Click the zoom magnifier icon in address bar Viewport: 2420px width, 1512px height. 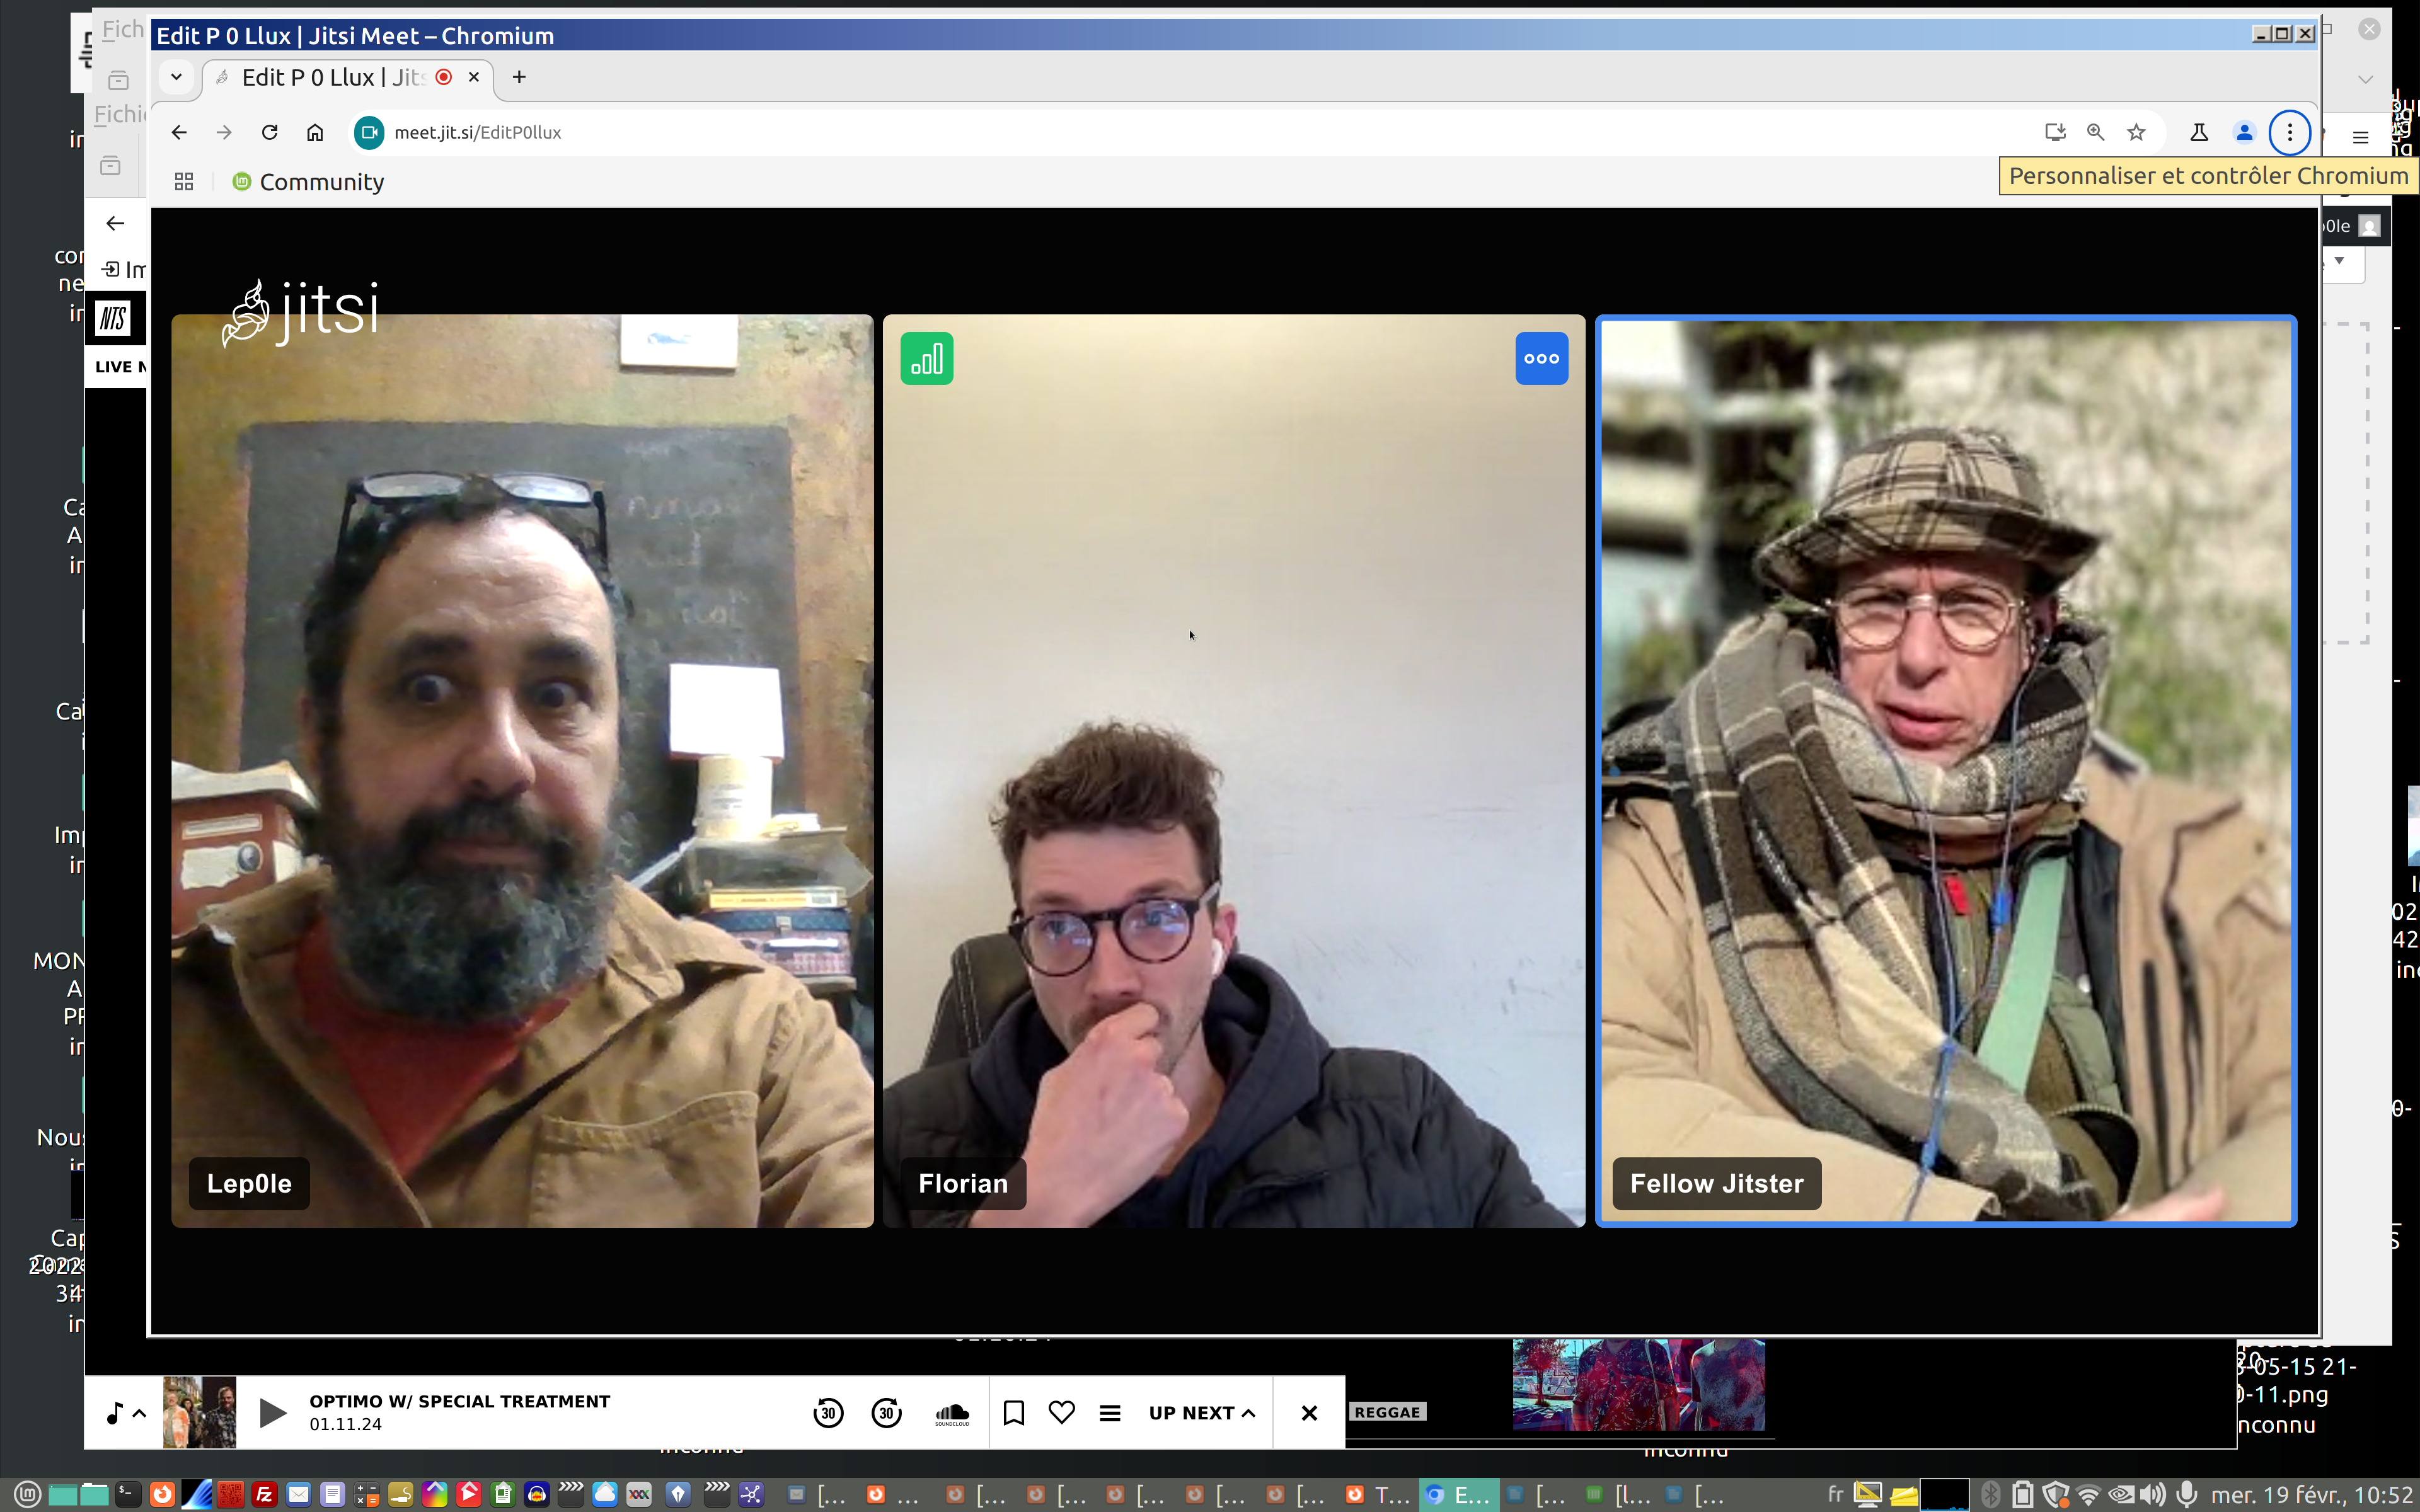pos(2095,132)
